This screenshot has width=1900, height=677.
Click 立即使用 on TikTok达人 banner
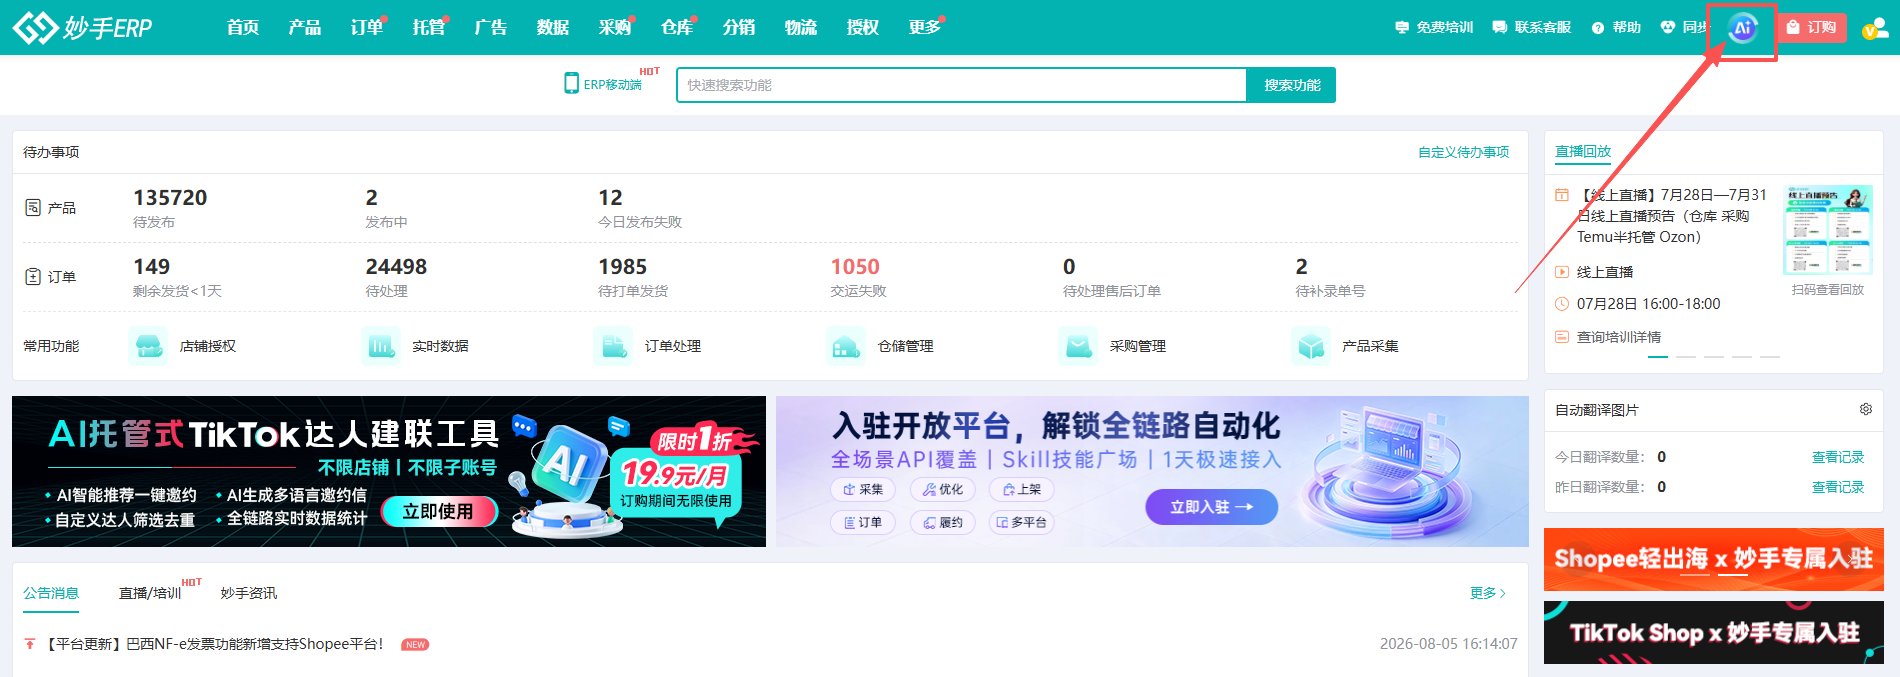click(438, 512)
